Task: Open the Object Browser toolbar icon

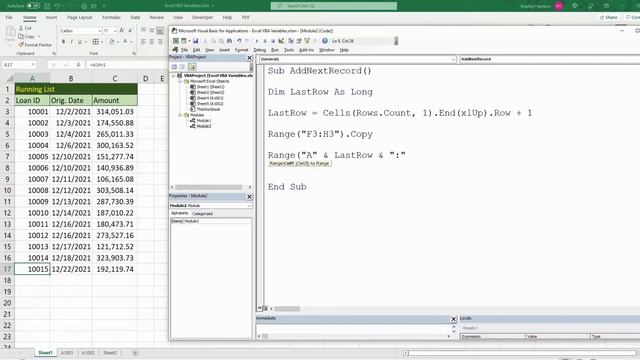Action: [x=307, y=41]
